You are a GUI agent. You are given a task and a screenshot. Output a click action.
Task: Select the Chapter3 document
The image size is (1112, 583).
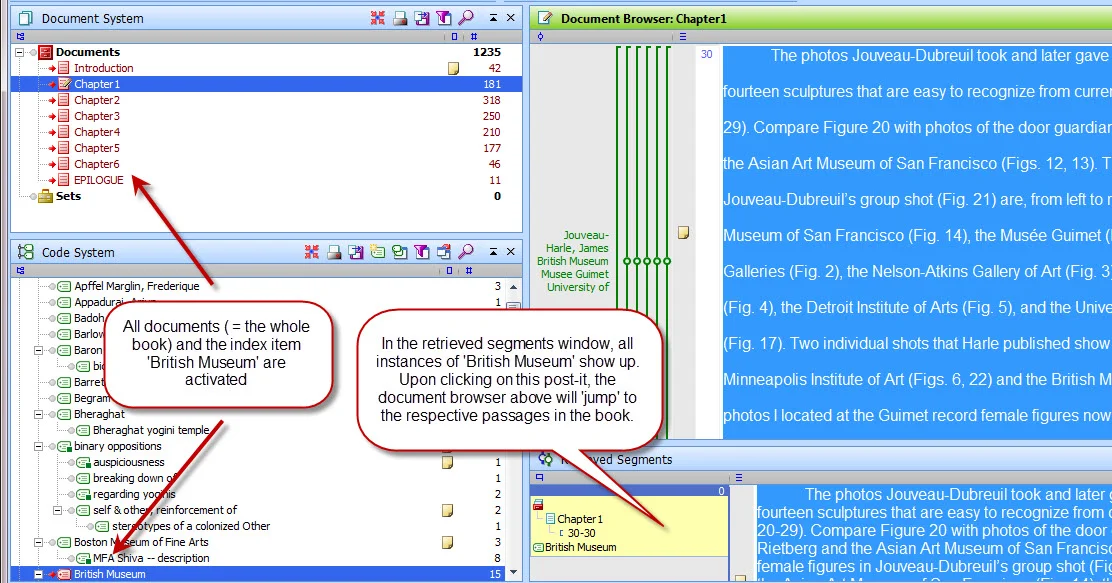[96, 116]
